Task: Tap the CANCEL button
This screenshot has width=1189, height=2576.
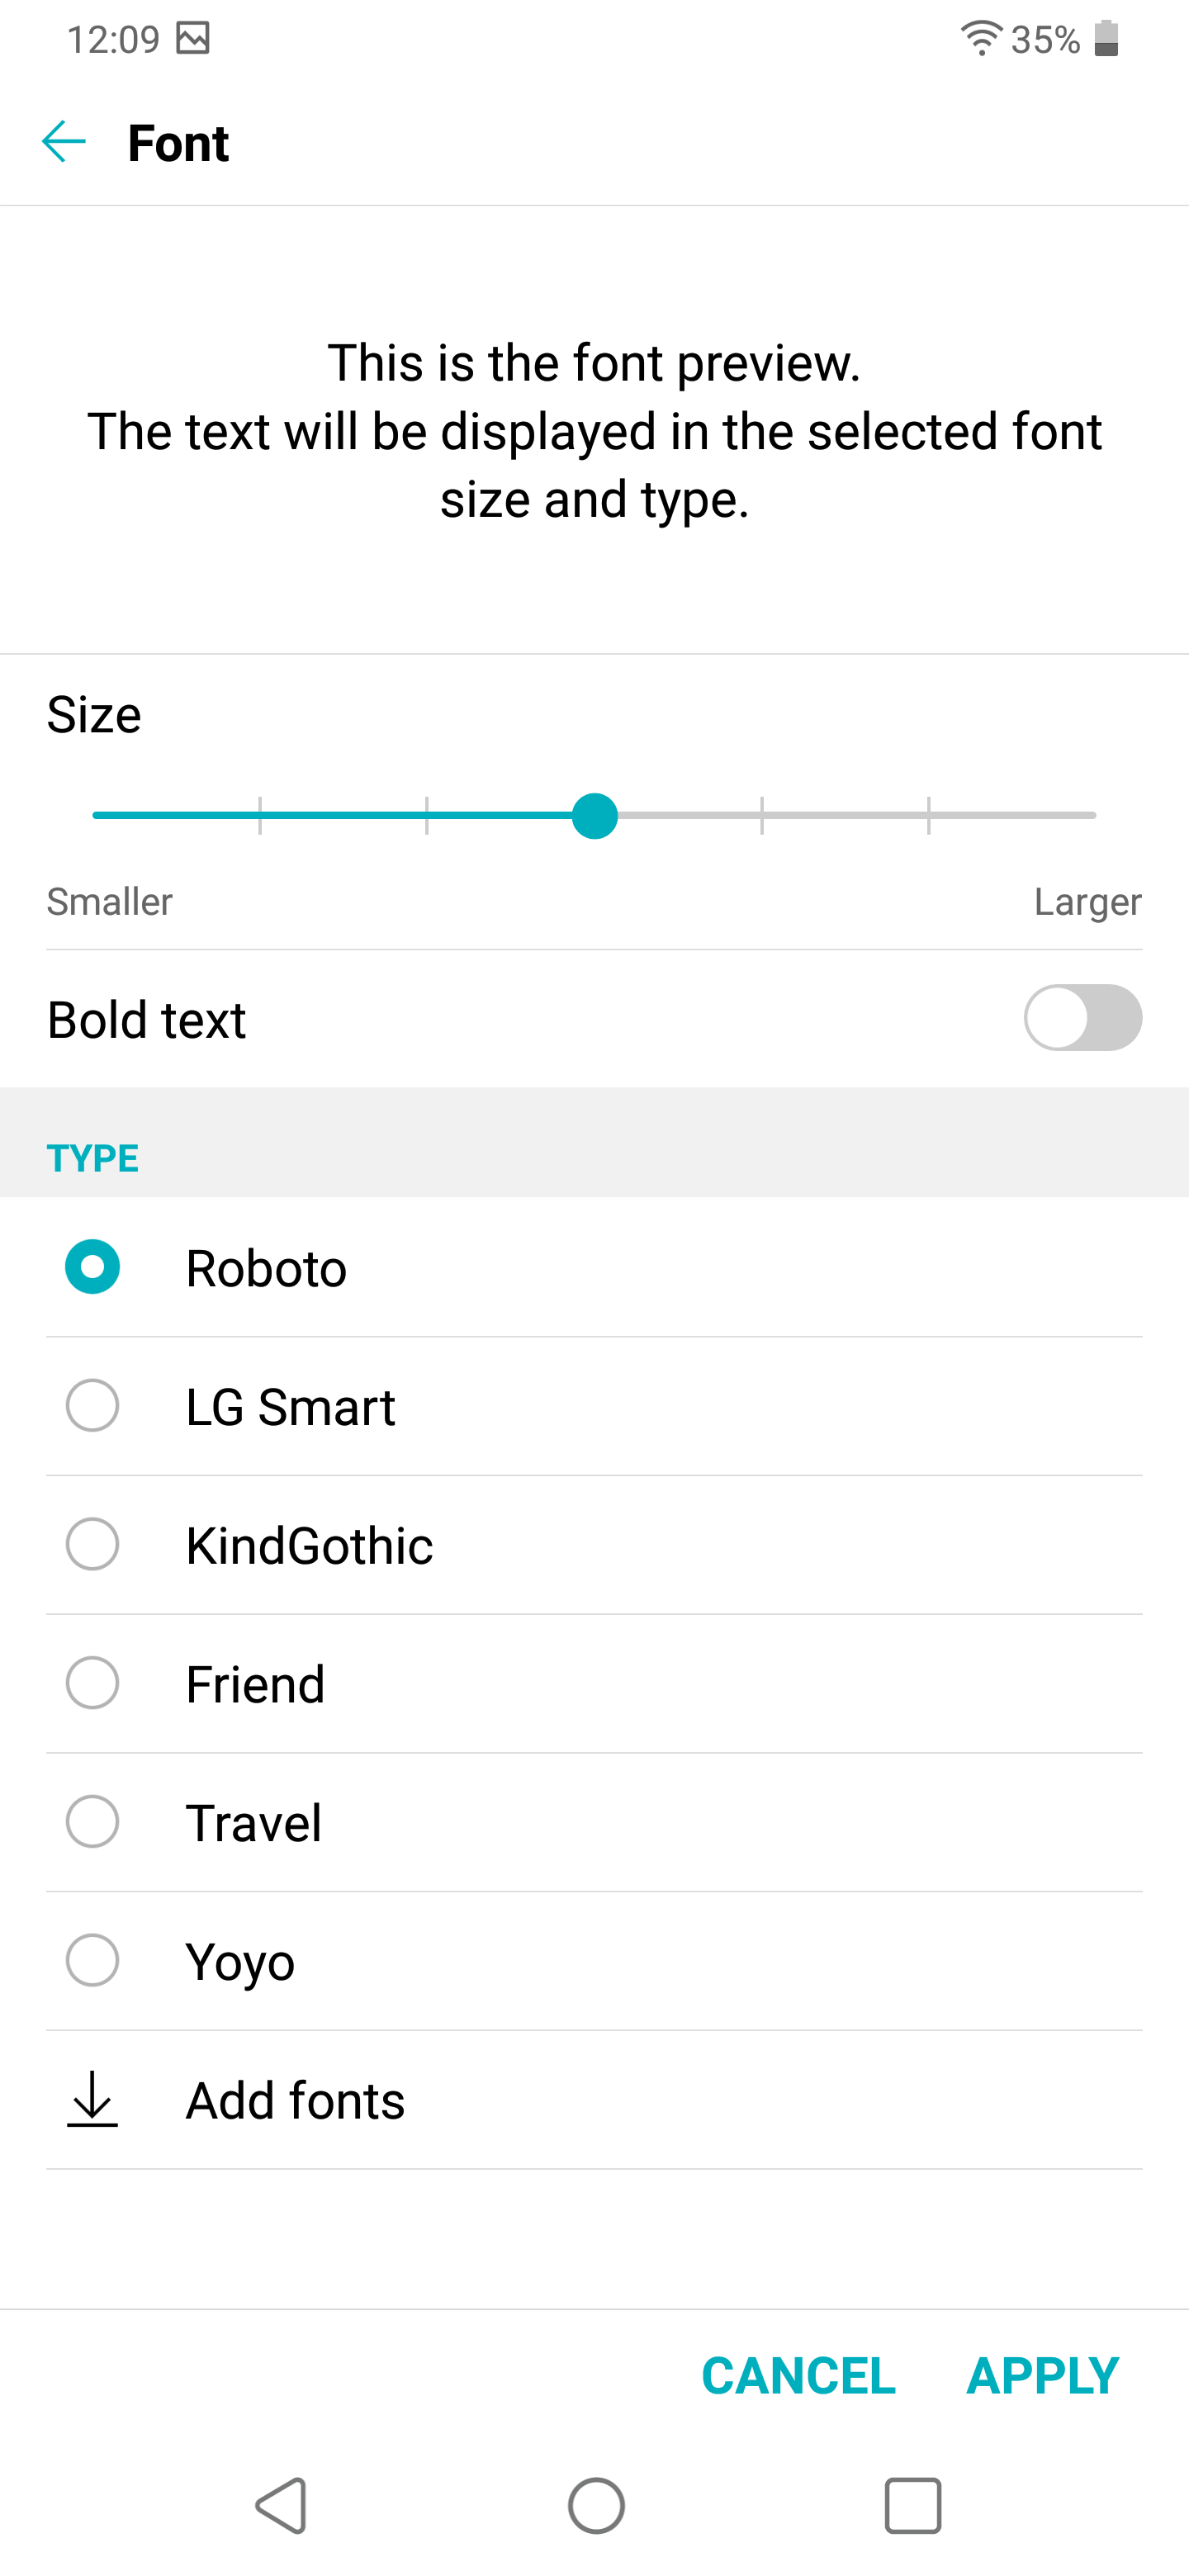Action: pyautogui.click(x=798, y=2376)
